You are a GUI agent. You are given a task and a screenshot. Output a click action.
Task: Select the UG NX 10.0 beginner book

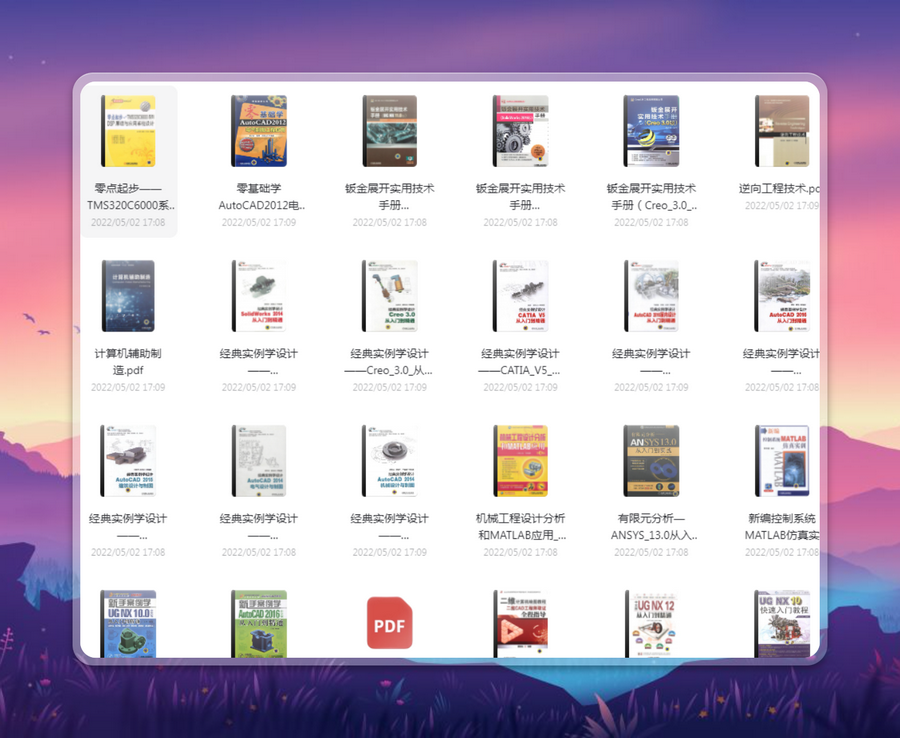128,624
